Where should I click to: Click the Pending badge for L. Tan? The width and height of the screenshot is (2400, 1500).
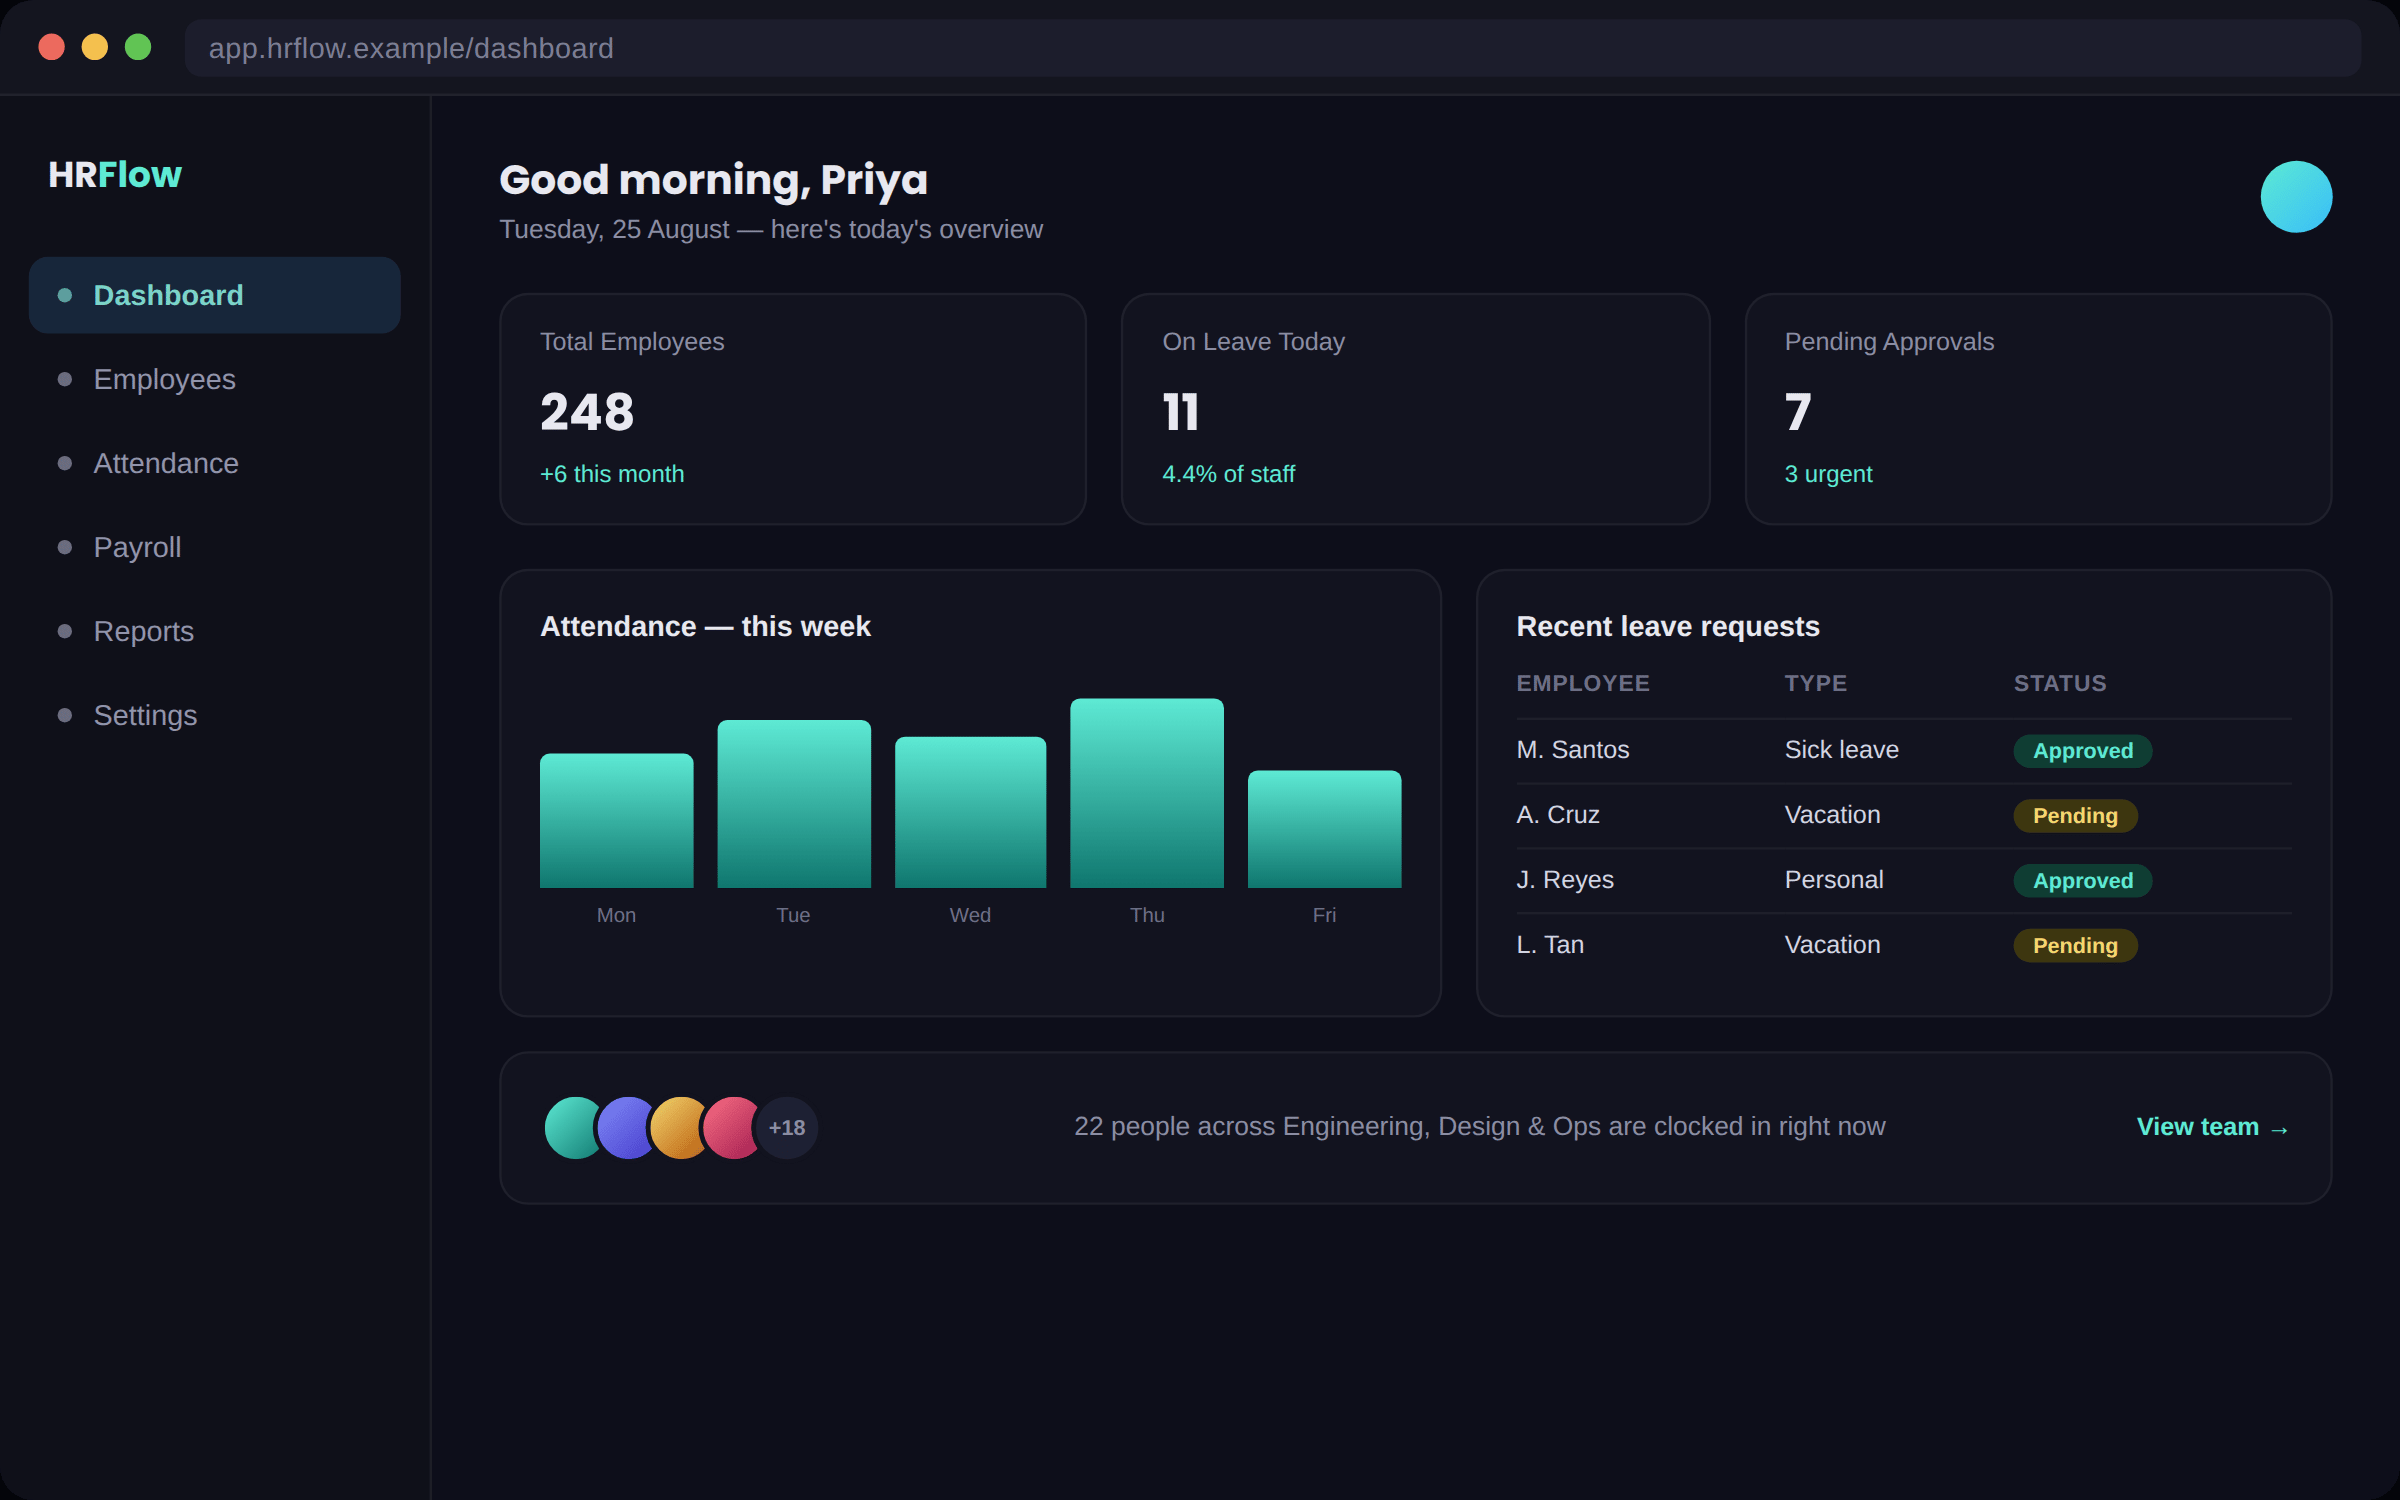(x=2075, y=946)
